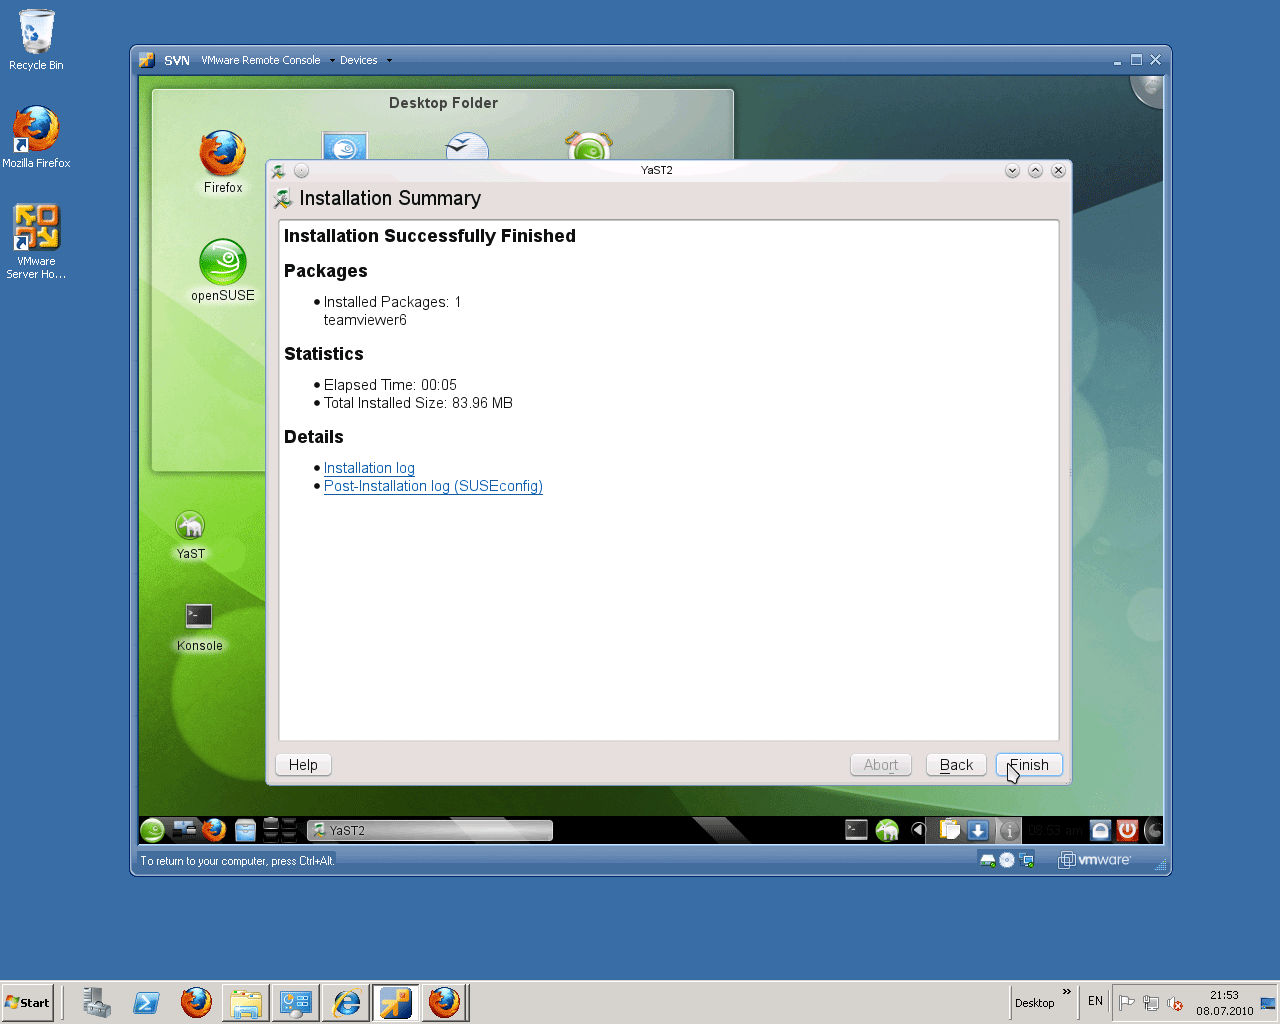This screenshot has width=1280, height=1024.
Task: Click the EN language indicator
Action: coord(1095,1001)
